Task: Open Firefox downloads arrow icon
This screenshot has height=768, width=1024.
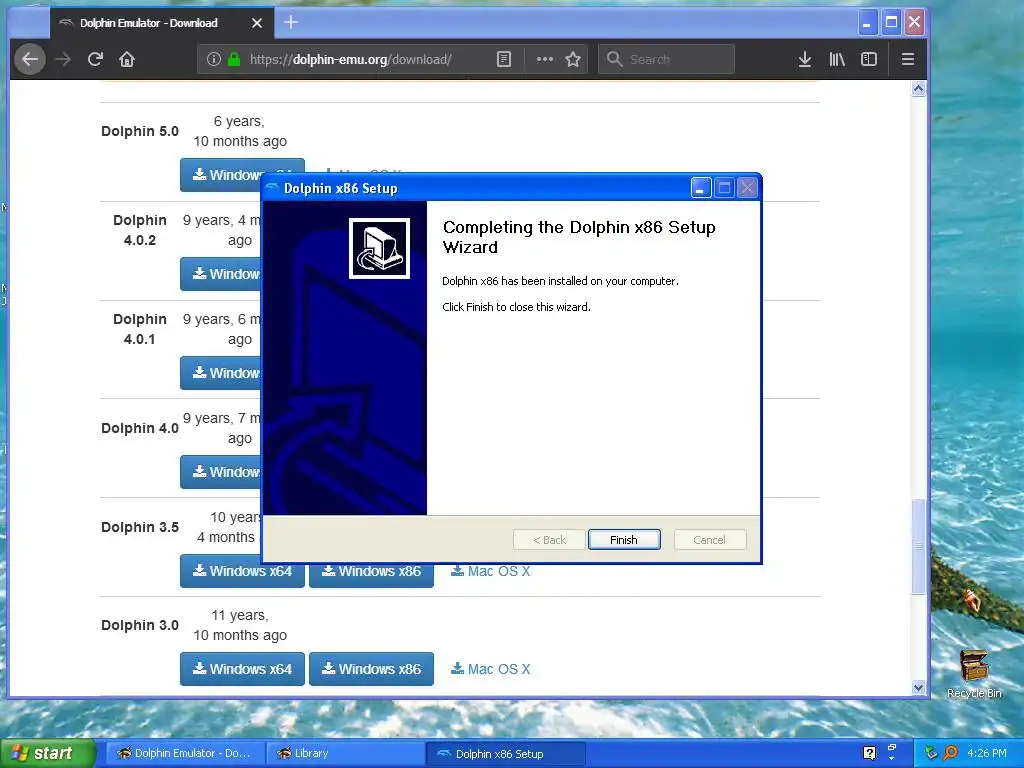Action: (x=805, y=59)
